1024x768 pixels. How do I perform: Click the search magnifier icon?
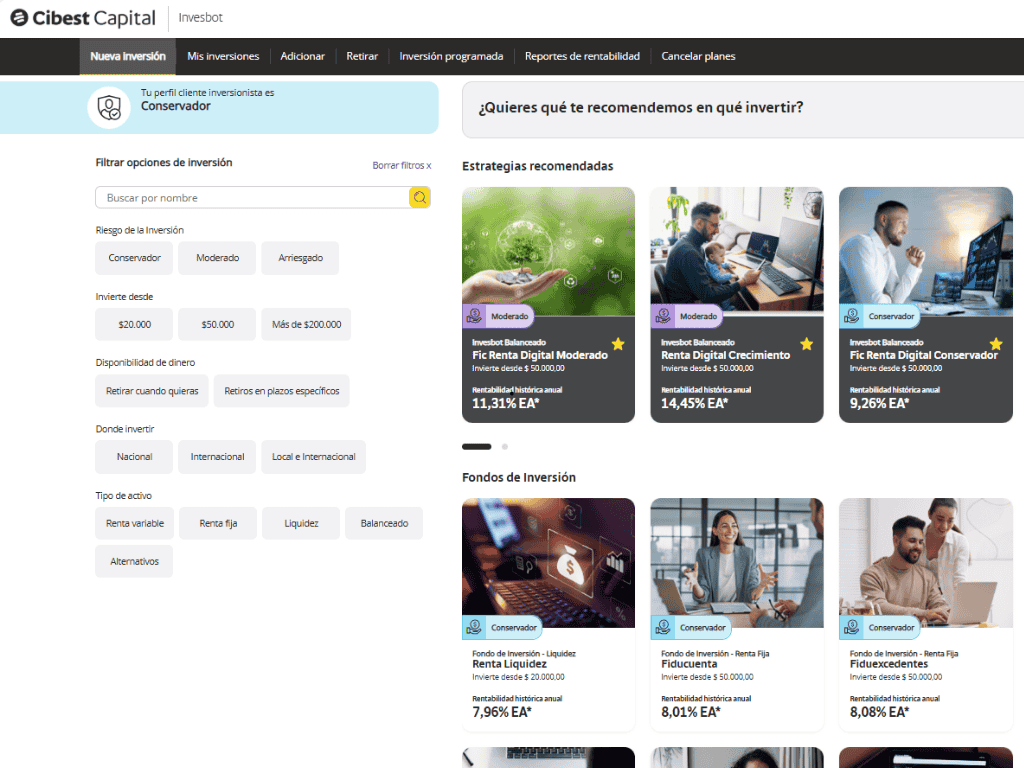420,197
